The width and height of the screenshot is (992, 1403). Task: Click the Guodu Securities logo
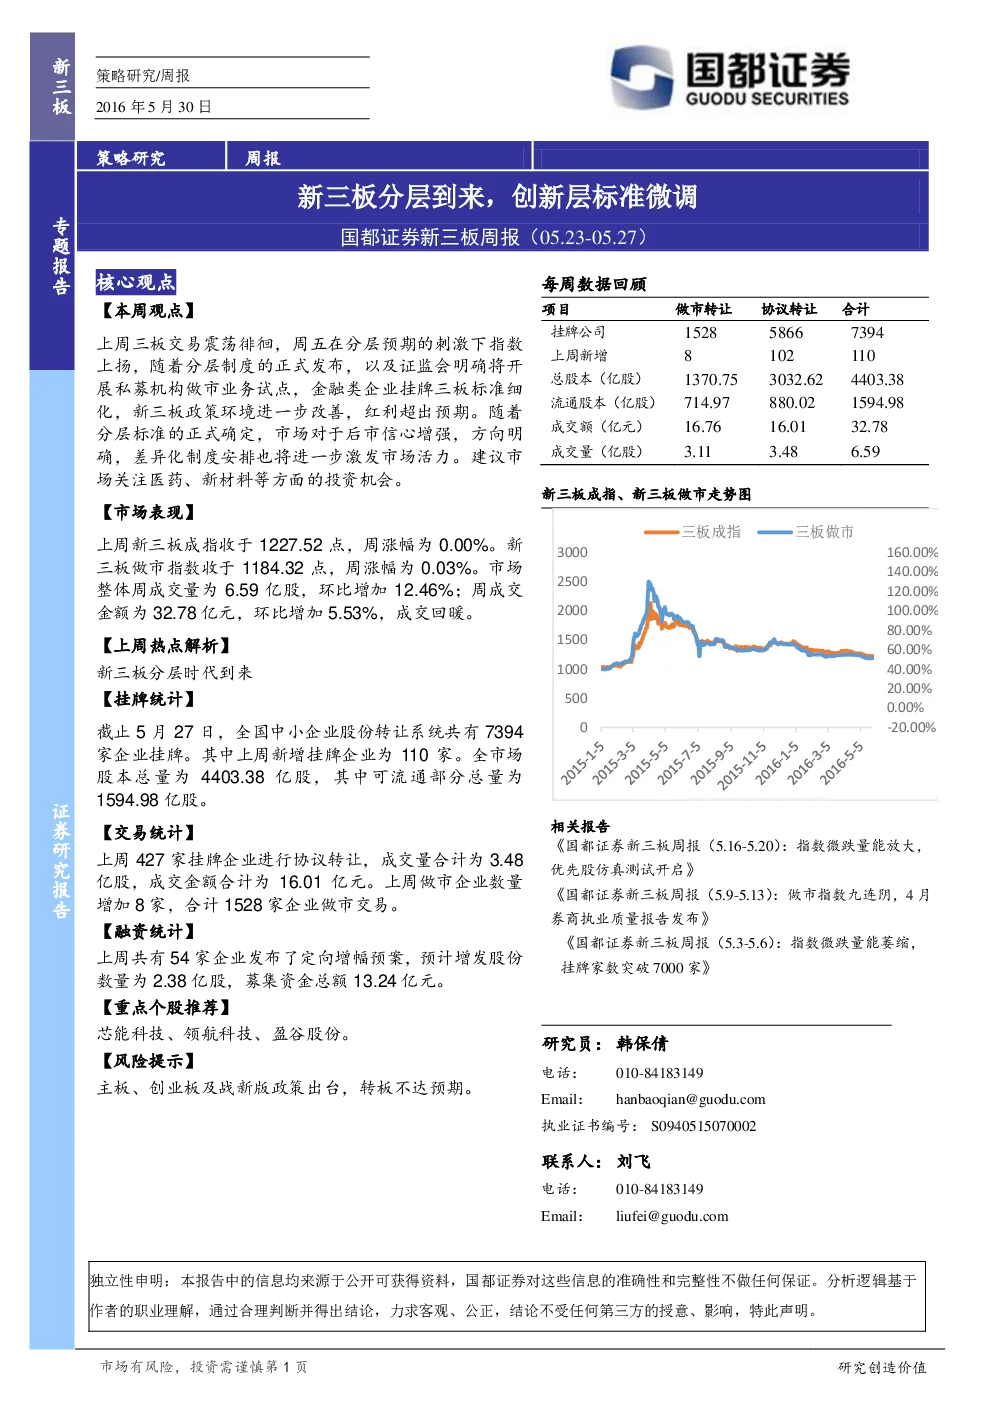tap(730, 79)
